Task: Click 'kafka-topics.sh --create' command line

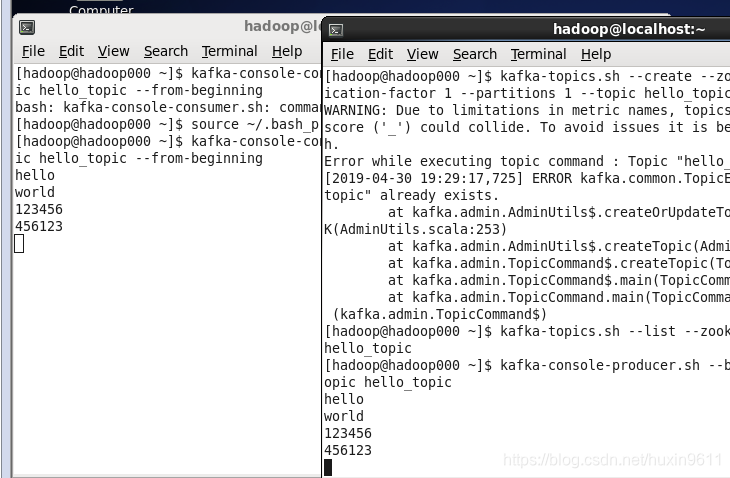Action: [x=527, y=76]
